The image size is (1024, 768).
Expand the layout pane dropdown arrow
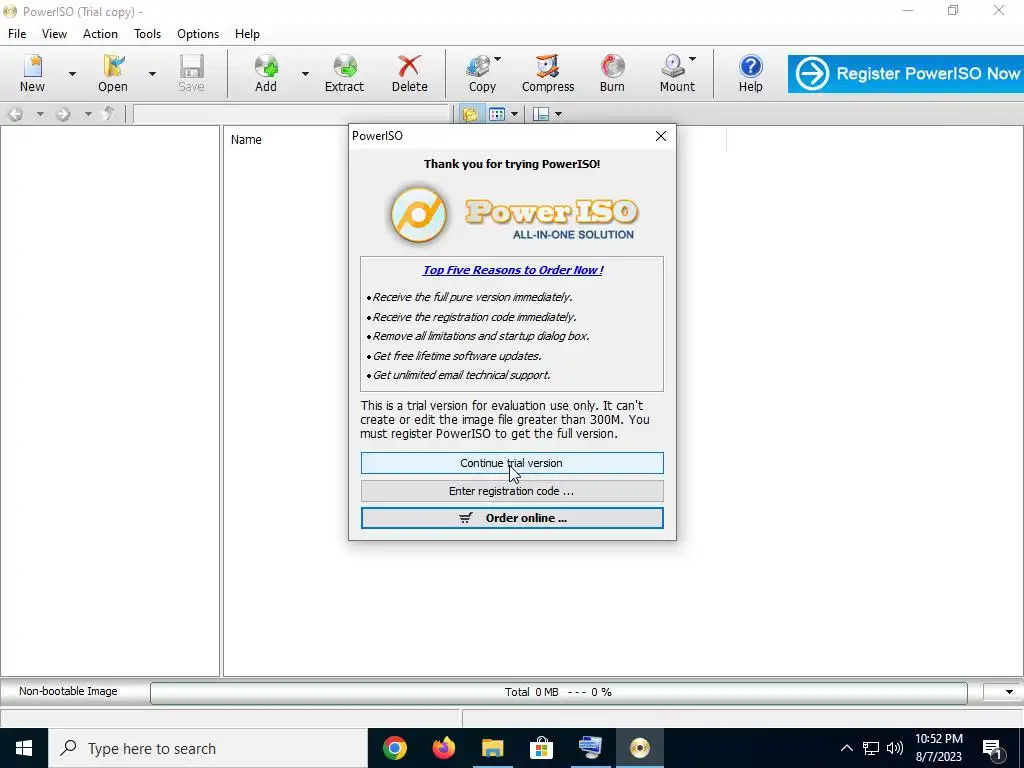click(558, 114)
